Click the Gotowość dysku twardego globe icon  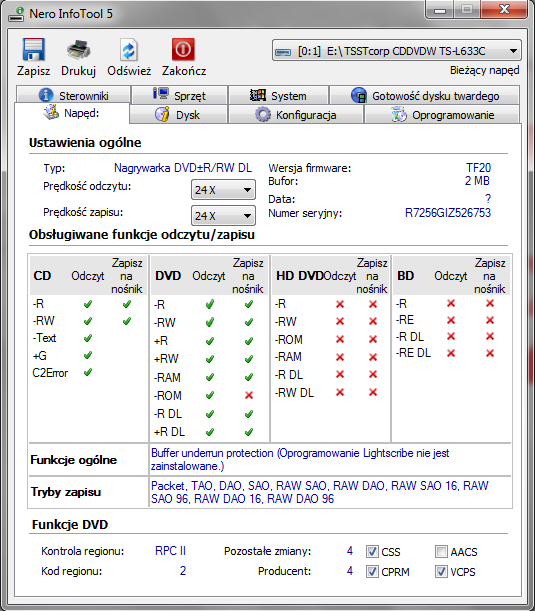coord(358,95)
